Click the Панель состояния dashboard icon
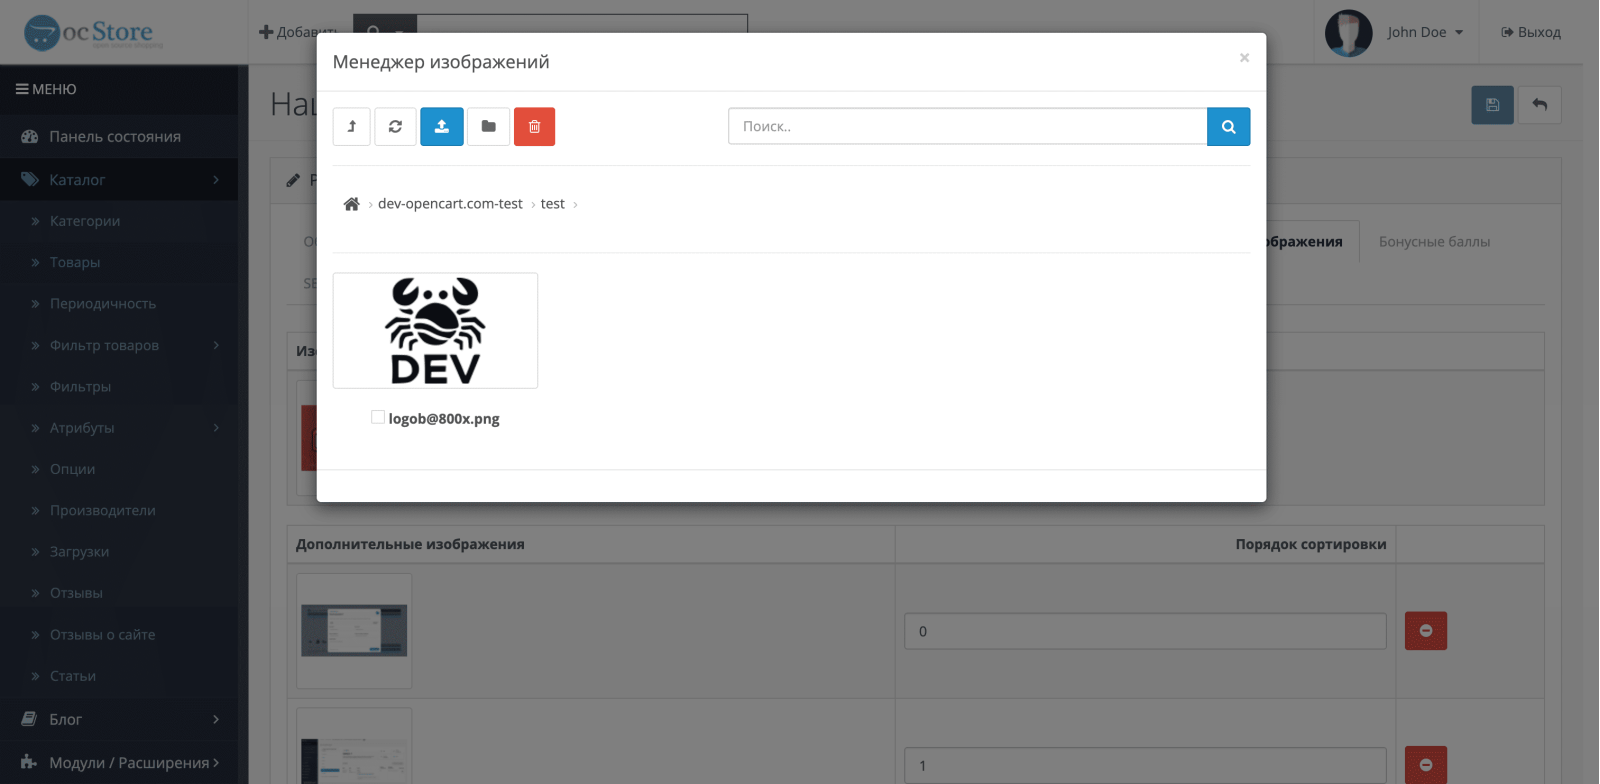Viewport: 1600px width, 784px height. coord(30,137)
